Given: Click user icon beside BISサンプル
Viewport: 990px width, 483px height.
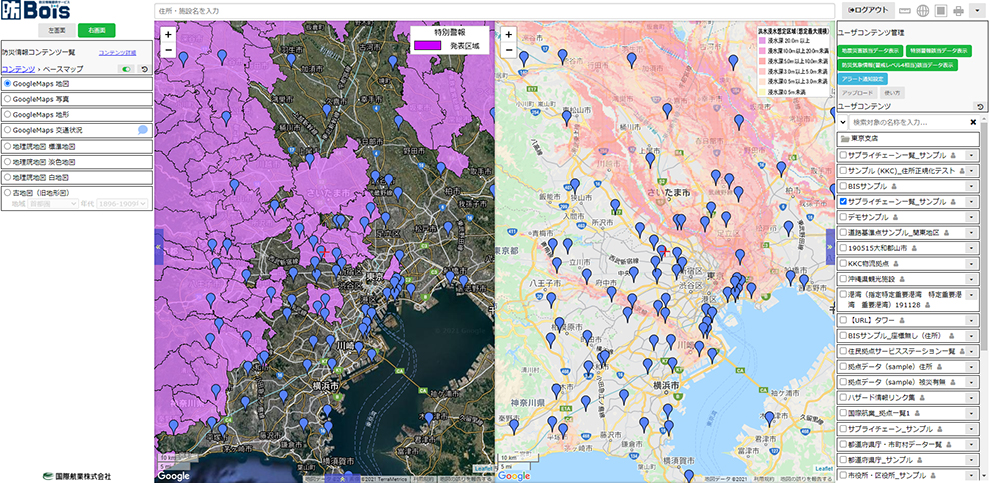Looking at the screenshot, I should click(894, 187).
